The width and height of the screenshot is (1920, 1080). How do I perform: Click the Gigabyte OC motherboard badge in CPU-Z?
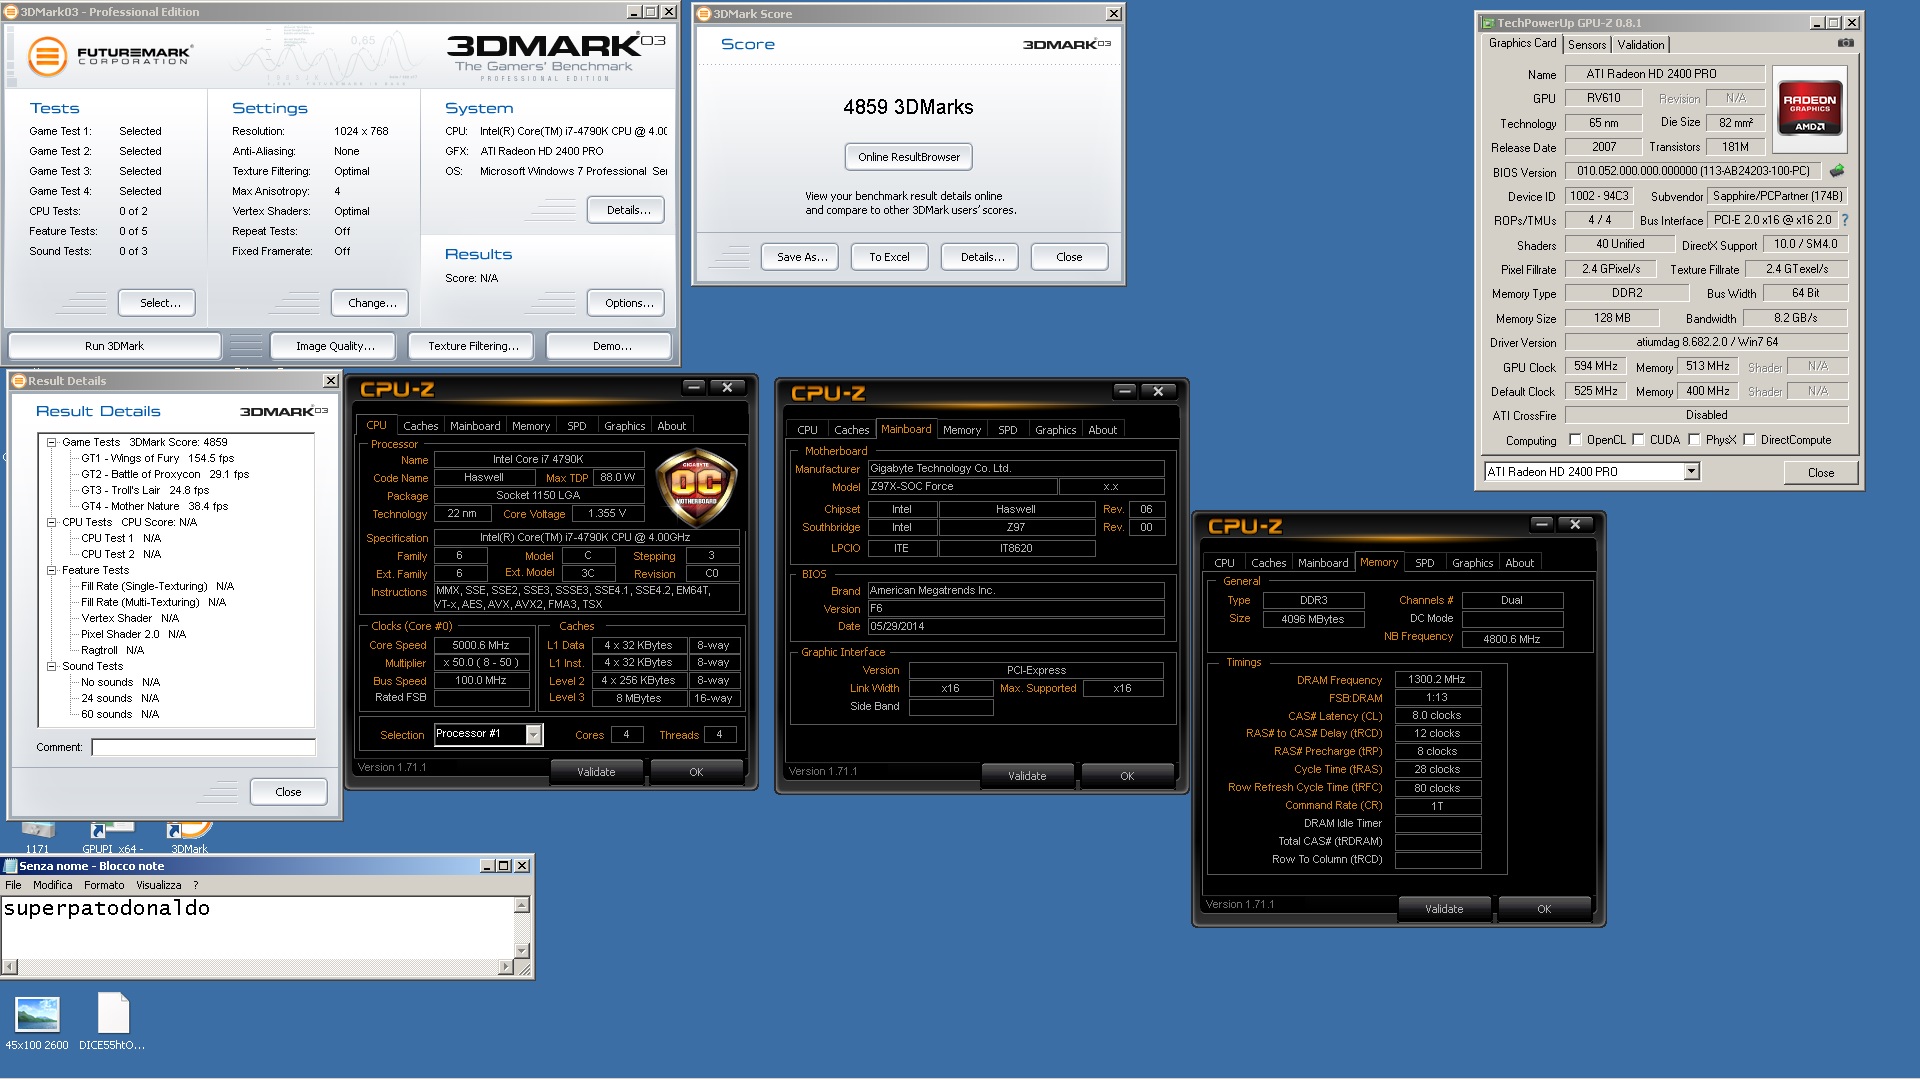[x=696, y=488]
